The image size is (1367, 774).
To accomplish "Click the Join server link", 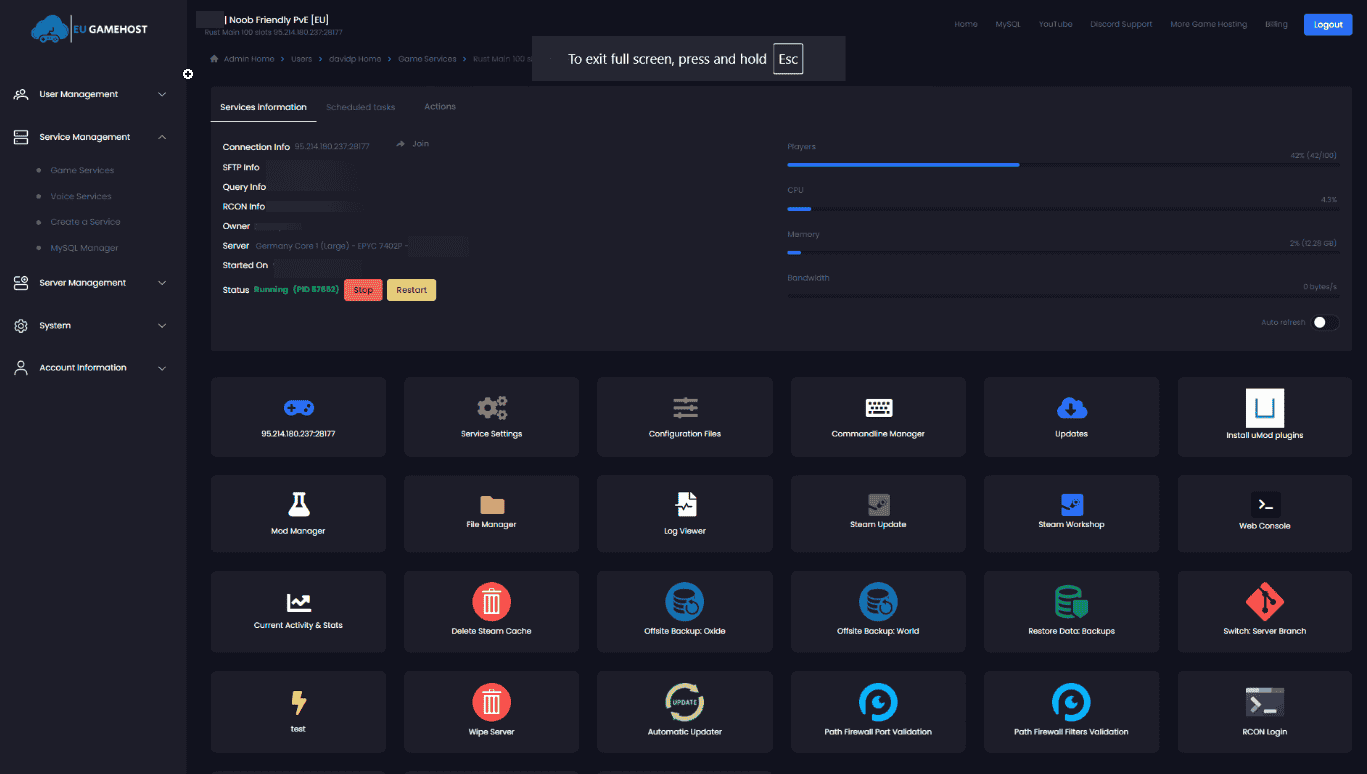I will pyautogui.click(x=413, y=144).
